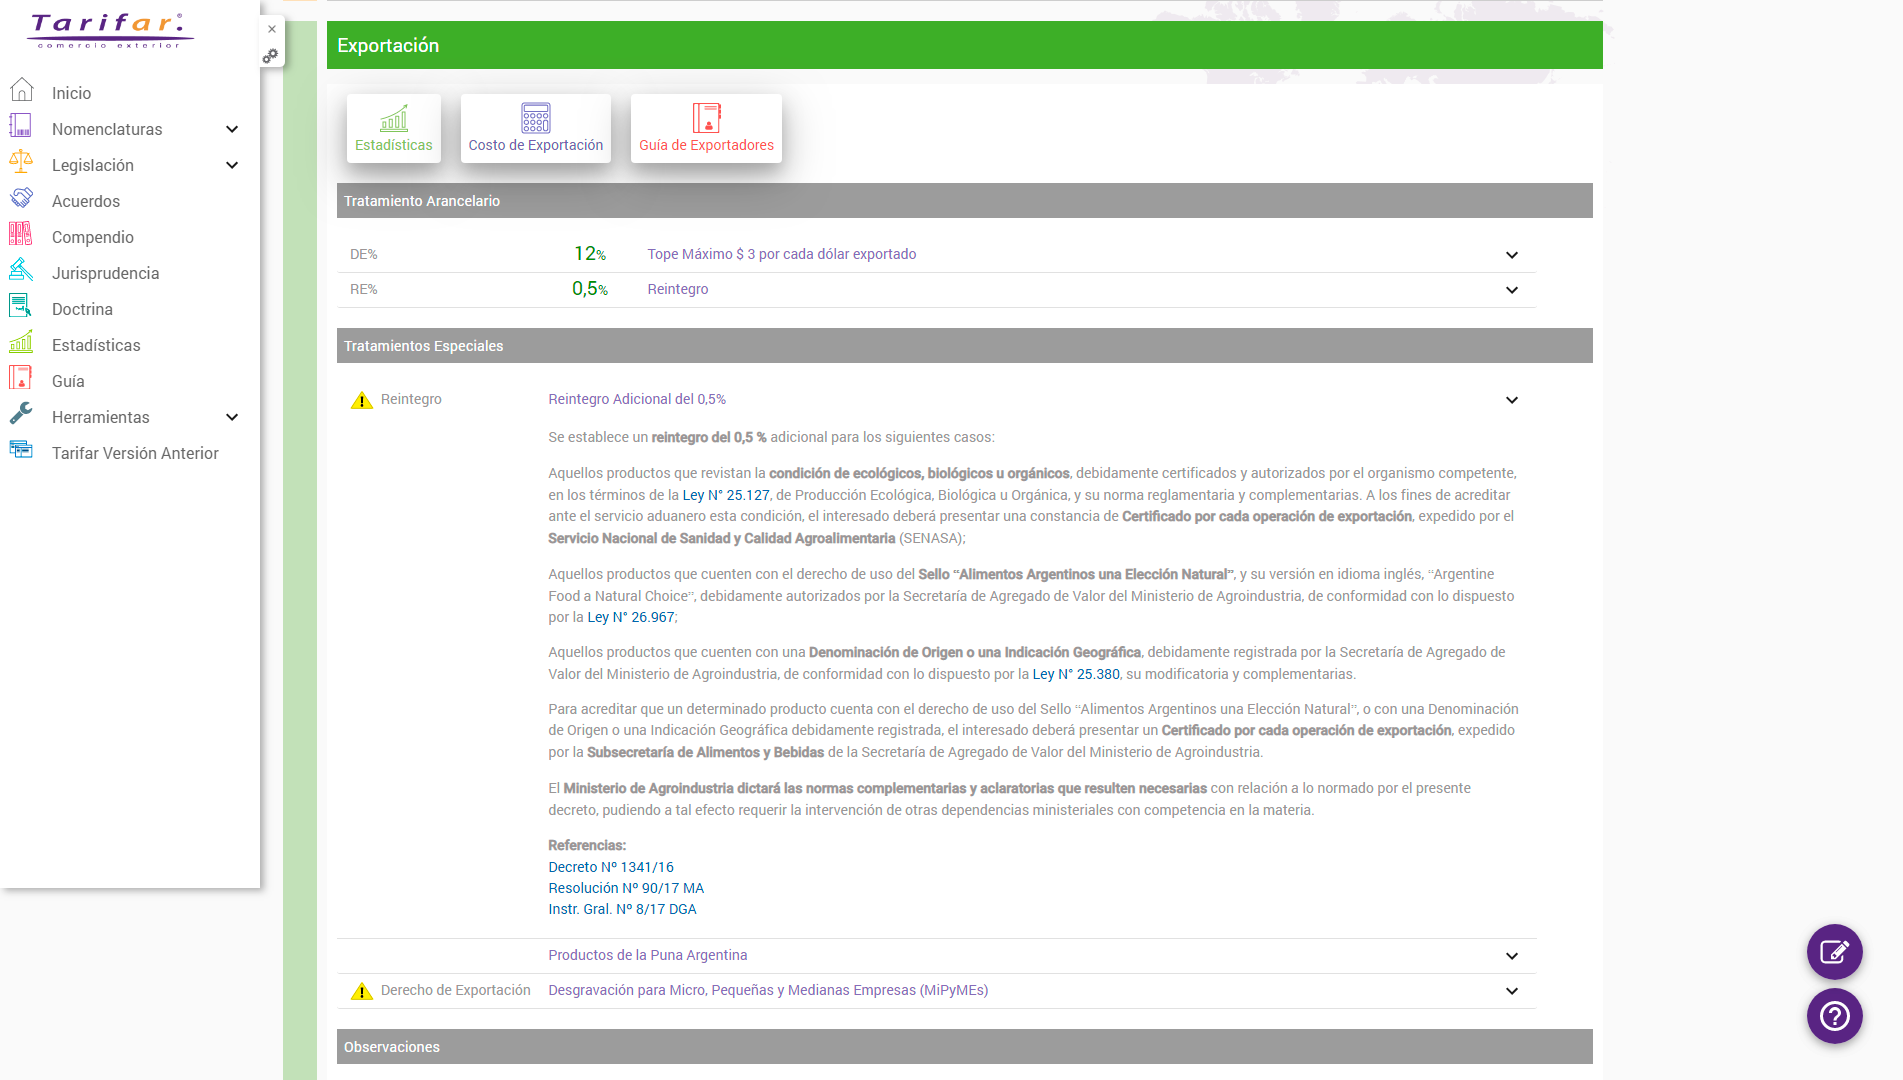Expand Productos de la Puna Argentina
This screenshot has height=1080, width=1903.
[x=1512, y=956]
